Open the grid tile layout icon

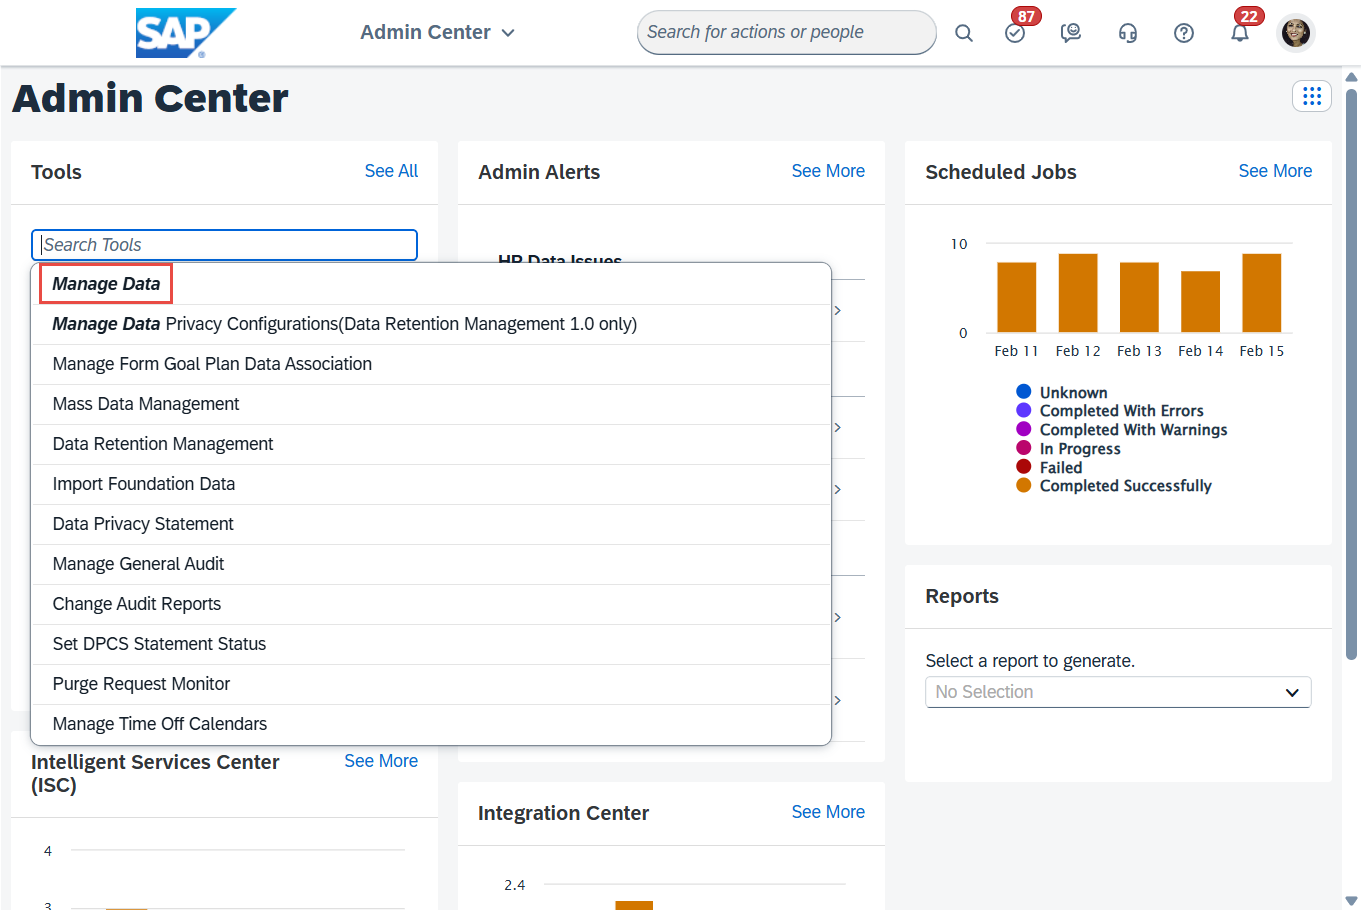click(x=1311, y=96)
